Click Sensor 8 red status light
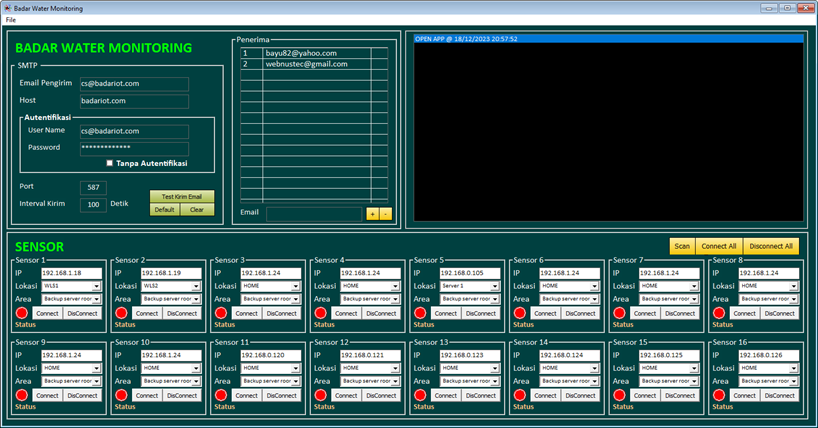Screen dimensions: 818x428 719,313
